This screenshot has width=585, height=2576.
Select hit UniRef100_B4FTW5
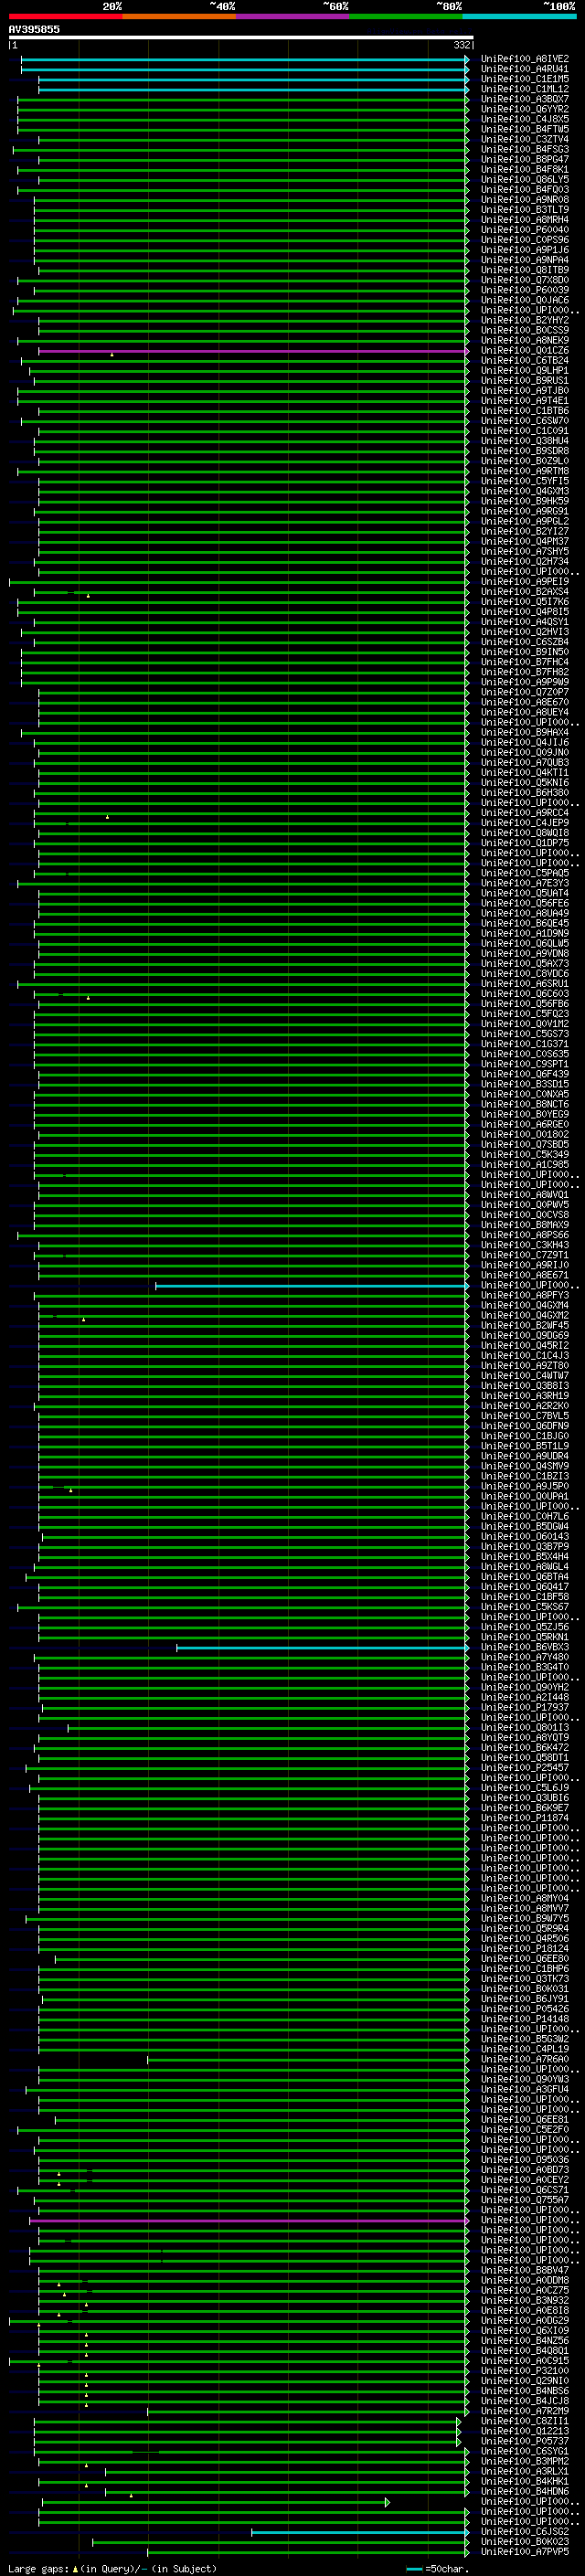tap(525, 129)
